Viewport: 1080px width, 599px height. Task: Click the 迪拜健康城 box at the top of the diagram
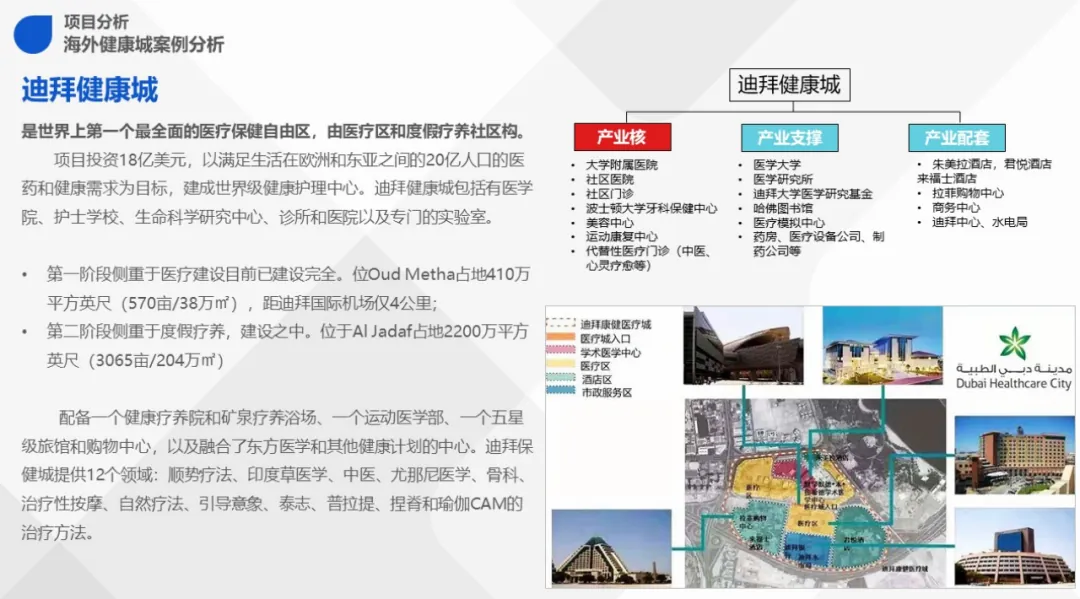[789, 85]
